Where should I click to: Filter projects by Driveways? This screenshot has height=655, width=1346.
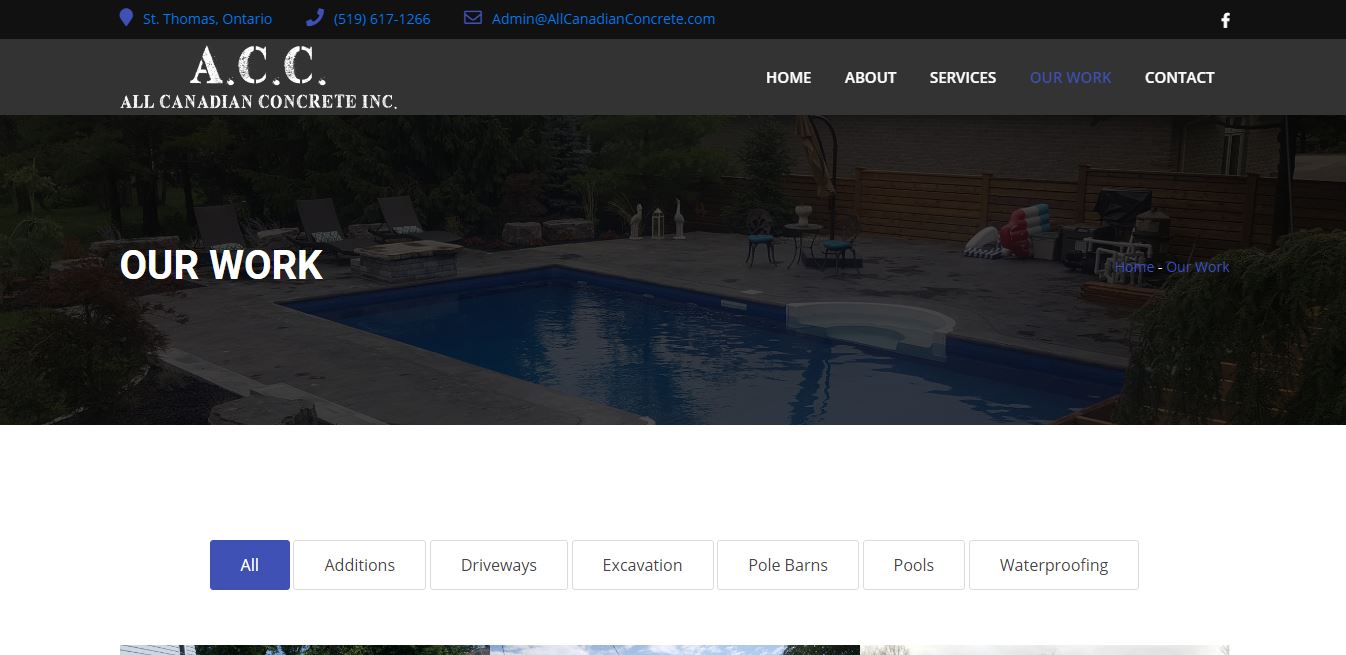tap(499, 565)
